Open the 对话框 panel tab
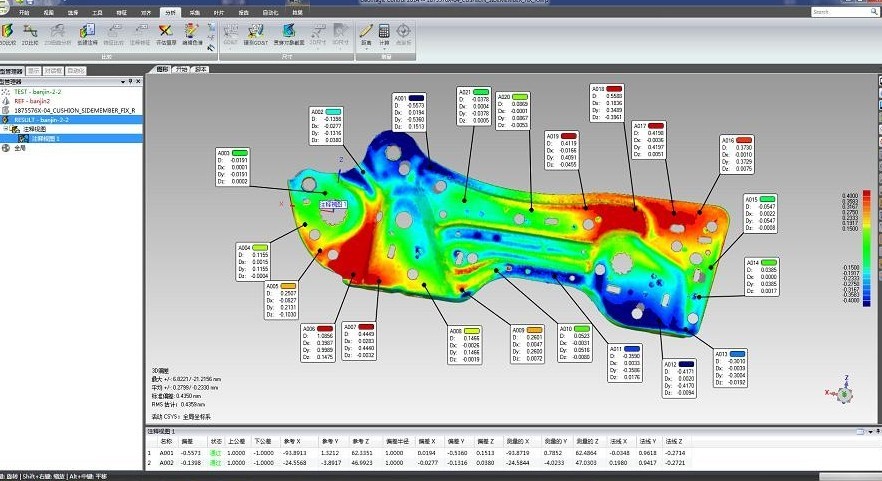 (53, 71)
